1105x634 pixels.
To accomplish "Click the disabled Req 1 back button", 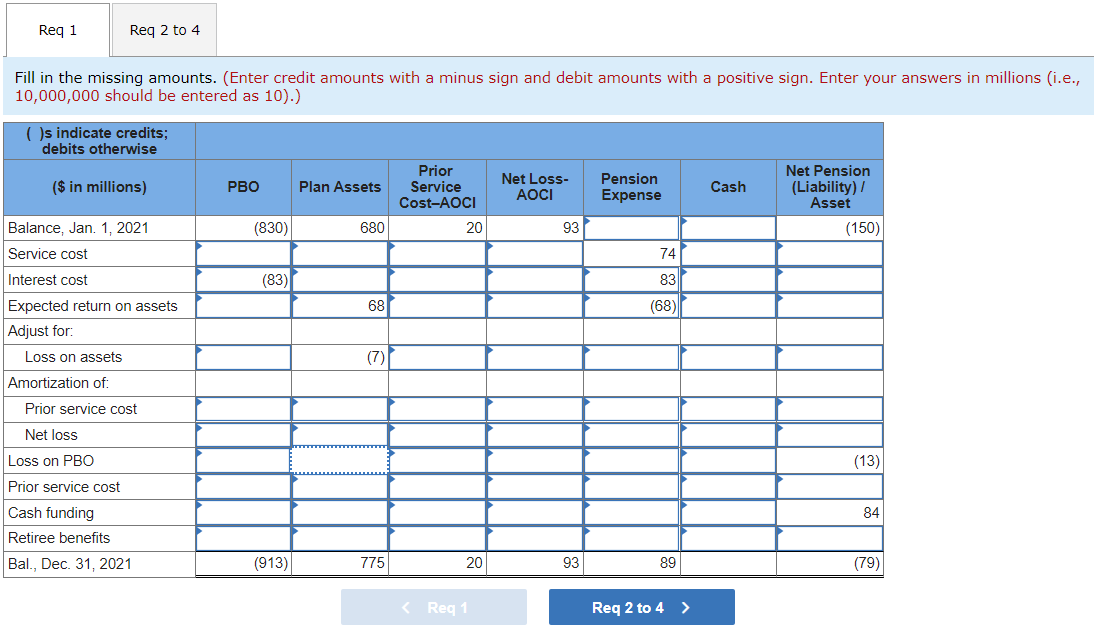I will (434, 607).
